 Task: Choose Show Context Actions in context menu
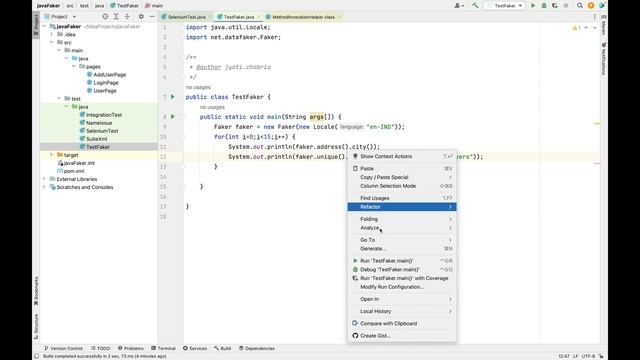[x=402, y=156]
